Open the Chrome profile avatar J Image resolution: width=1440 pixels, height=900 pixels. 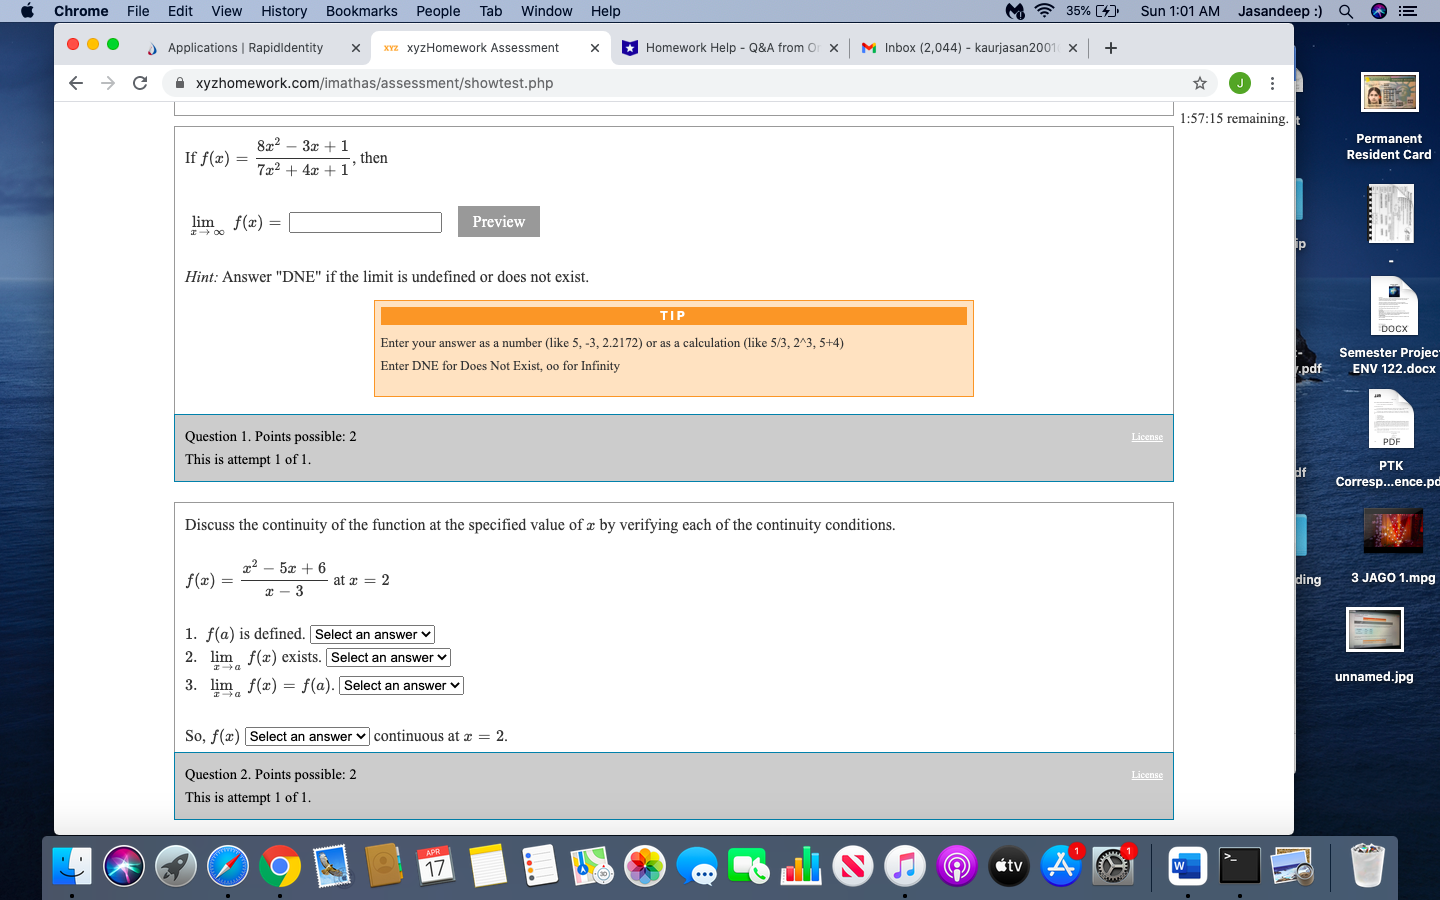(1240, 84)
